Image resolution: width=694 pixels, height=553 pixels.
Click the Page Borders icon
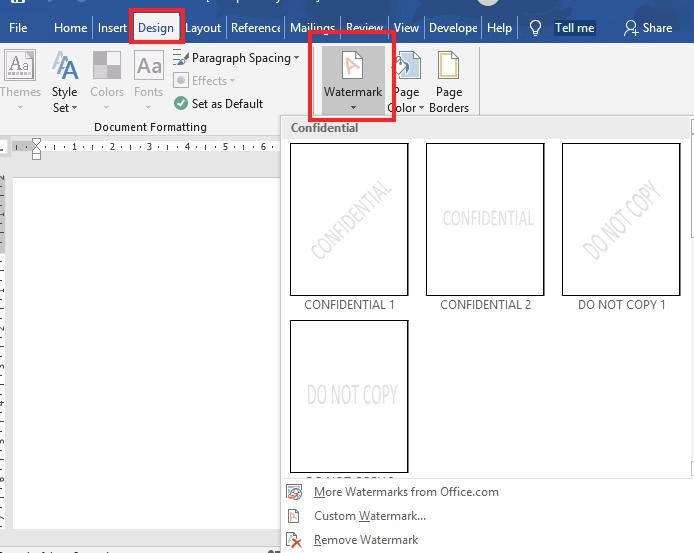pyautogui.click(x=448, y=66)
